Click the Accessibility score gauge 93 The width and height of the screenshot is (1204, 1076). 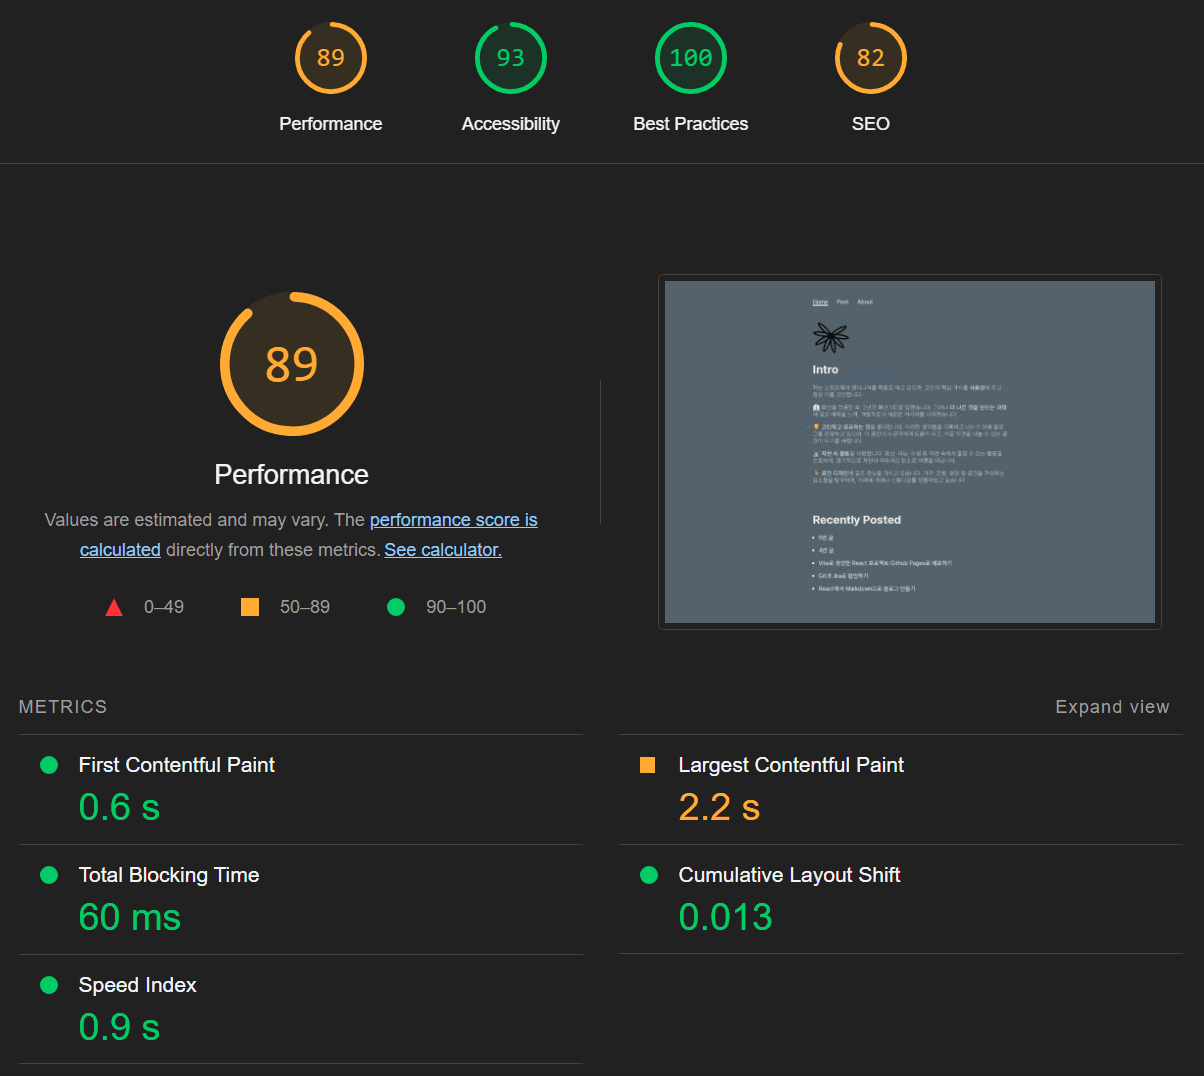(x=510, y=58)
